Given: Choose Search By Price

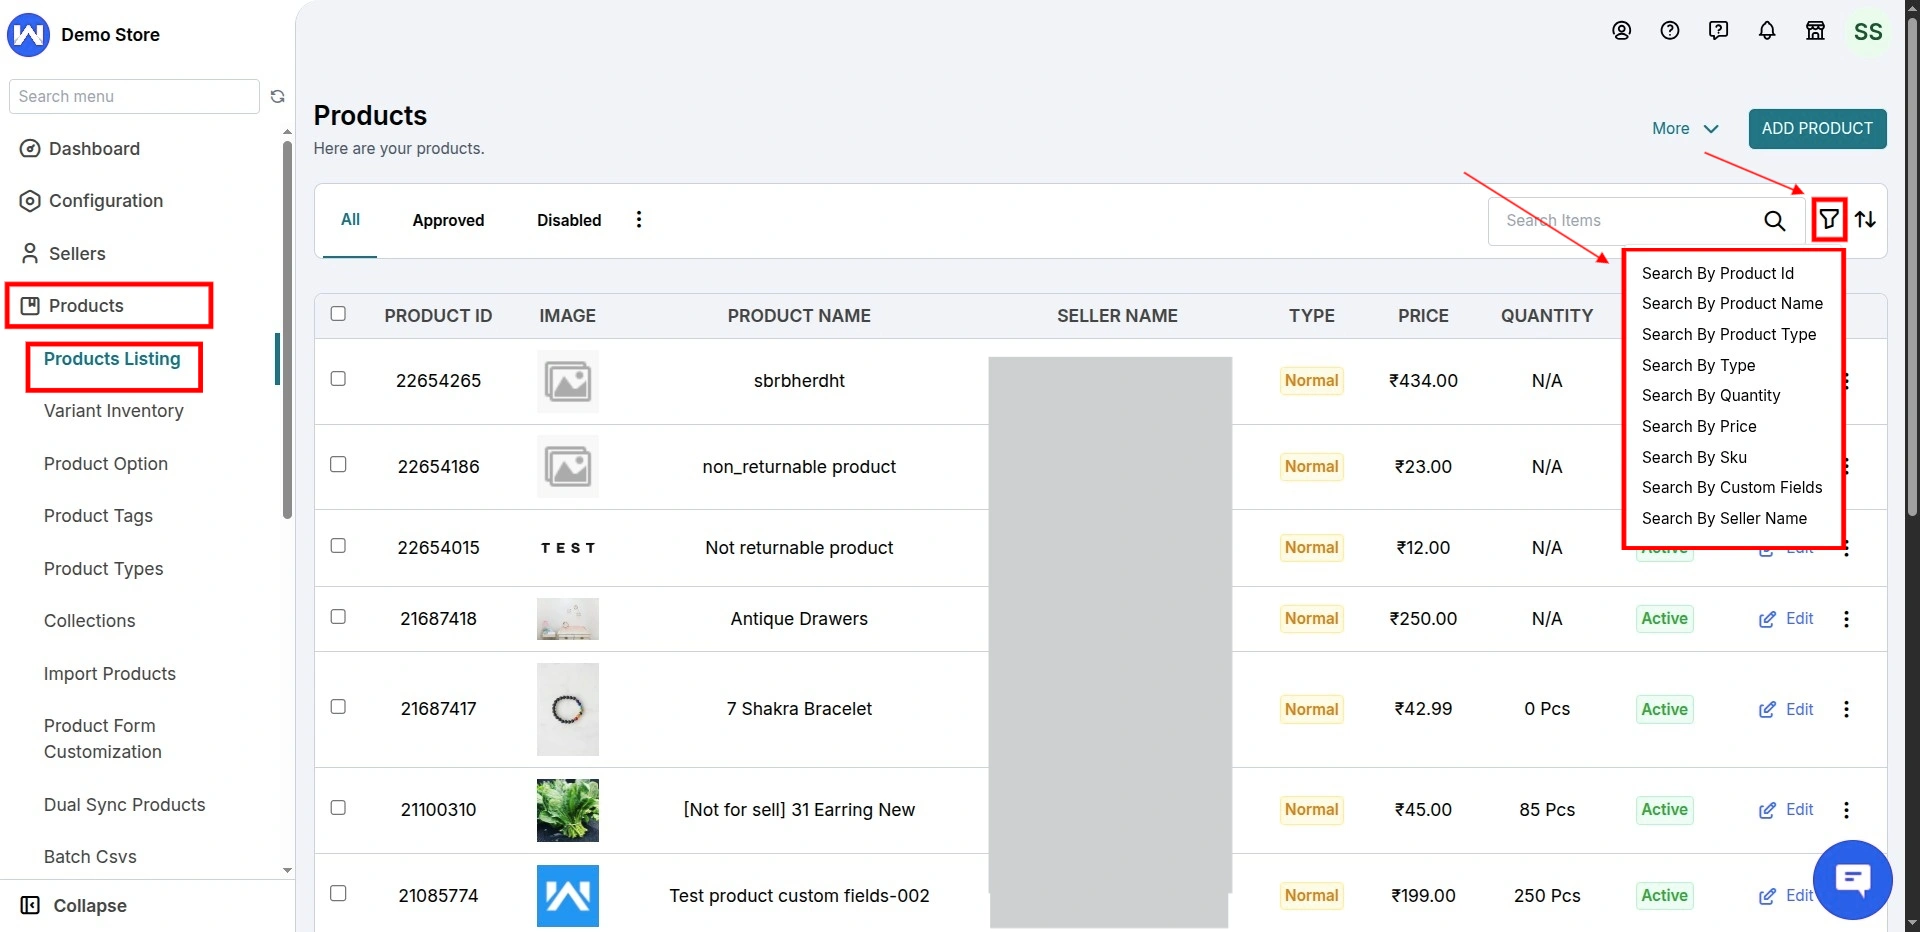Looking at the screenshot, I should [x=1699, y=427].
